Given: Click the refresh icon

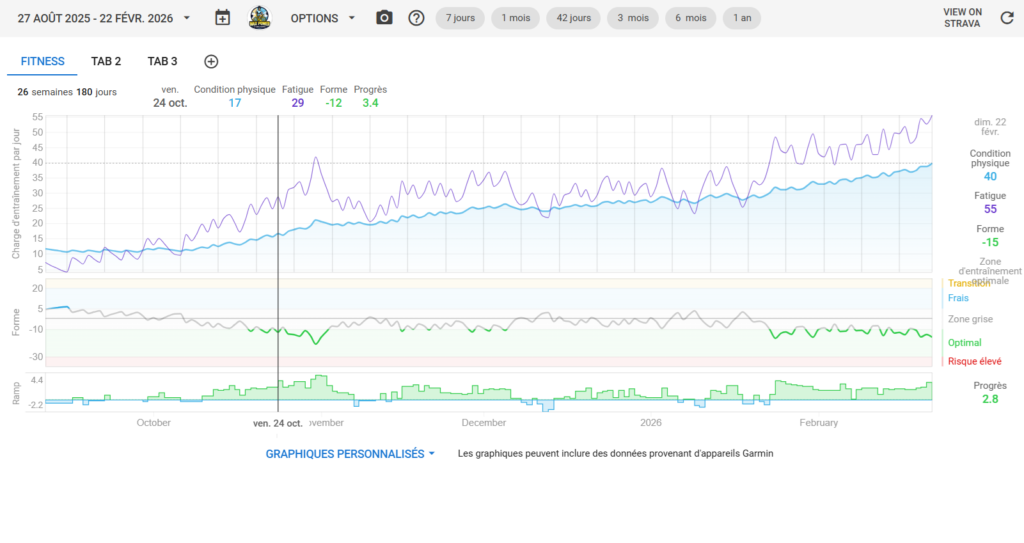Looking at the screenshot, I should 1007,18.
